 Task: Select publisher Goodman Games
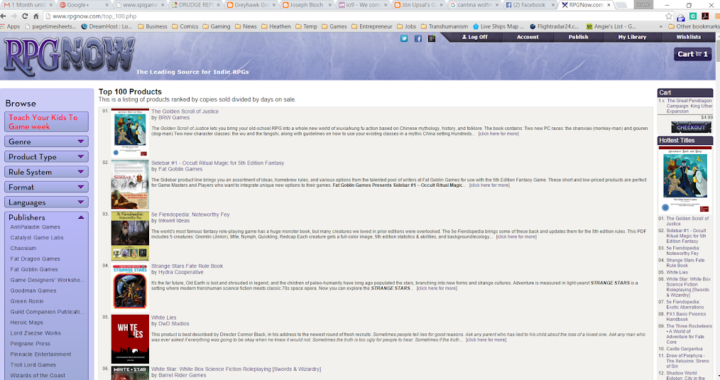[x=33, y=291]
